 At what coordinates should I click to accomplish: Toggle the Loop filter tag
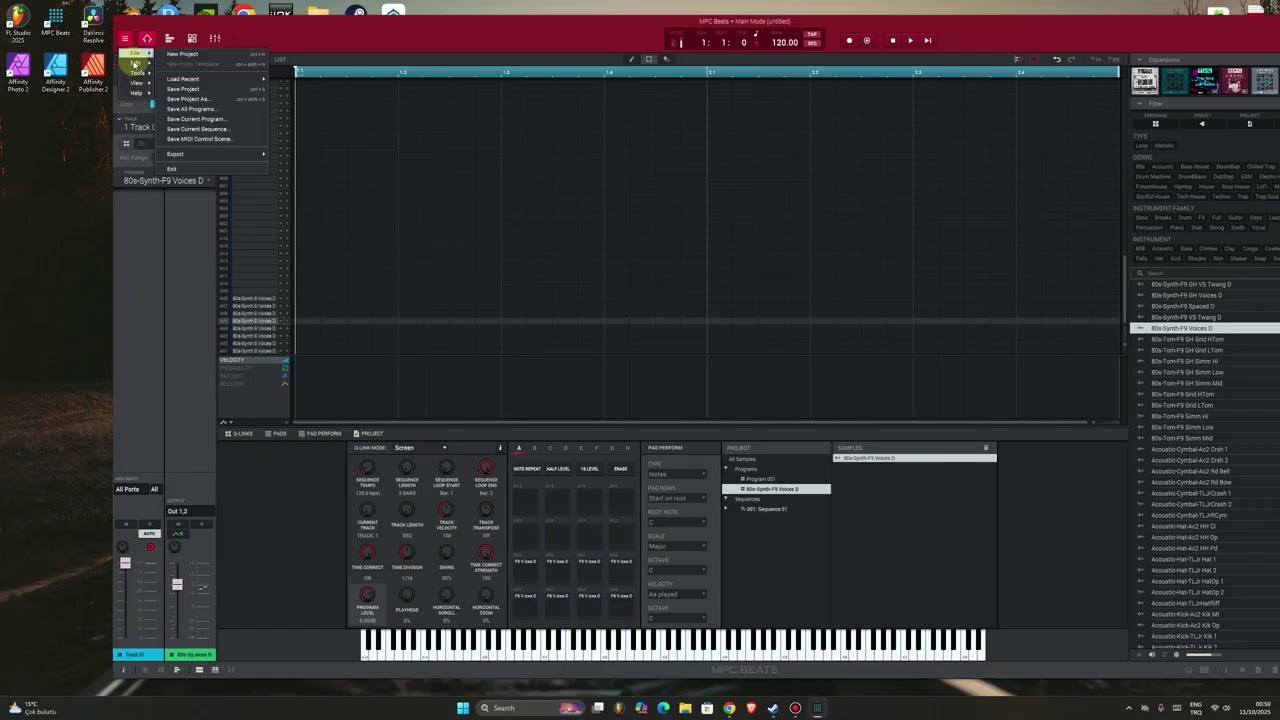point(1141,146)
